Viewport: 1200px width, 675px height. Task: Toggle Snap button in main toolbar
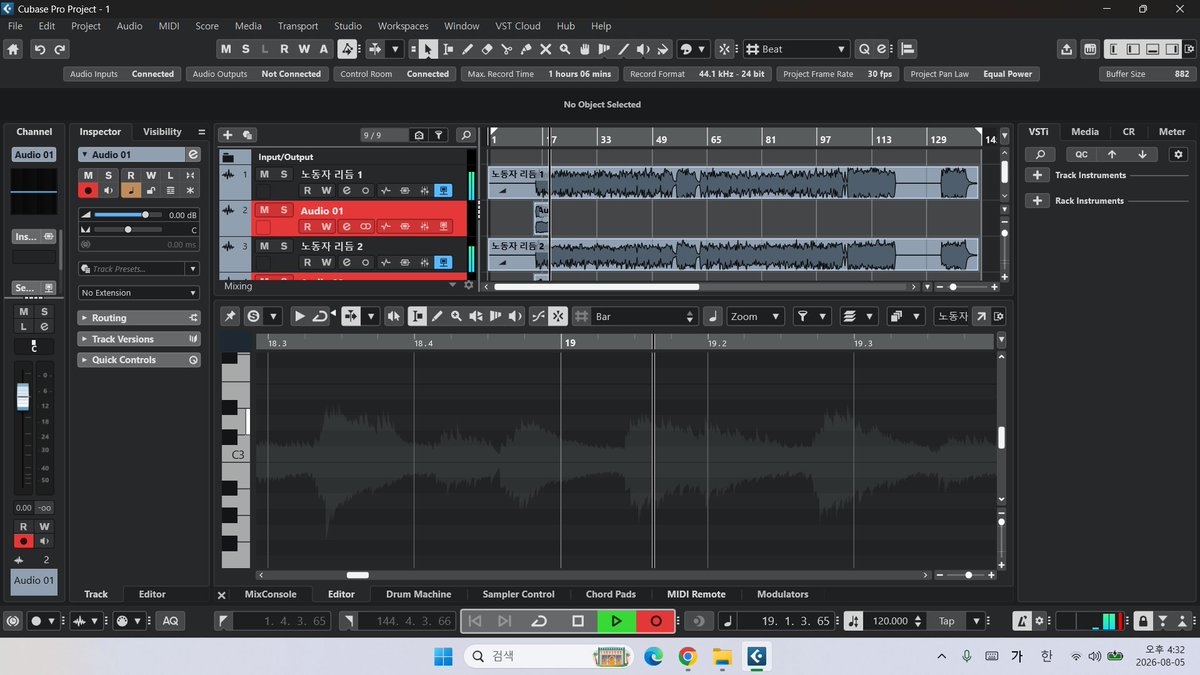tap(724, 49)
